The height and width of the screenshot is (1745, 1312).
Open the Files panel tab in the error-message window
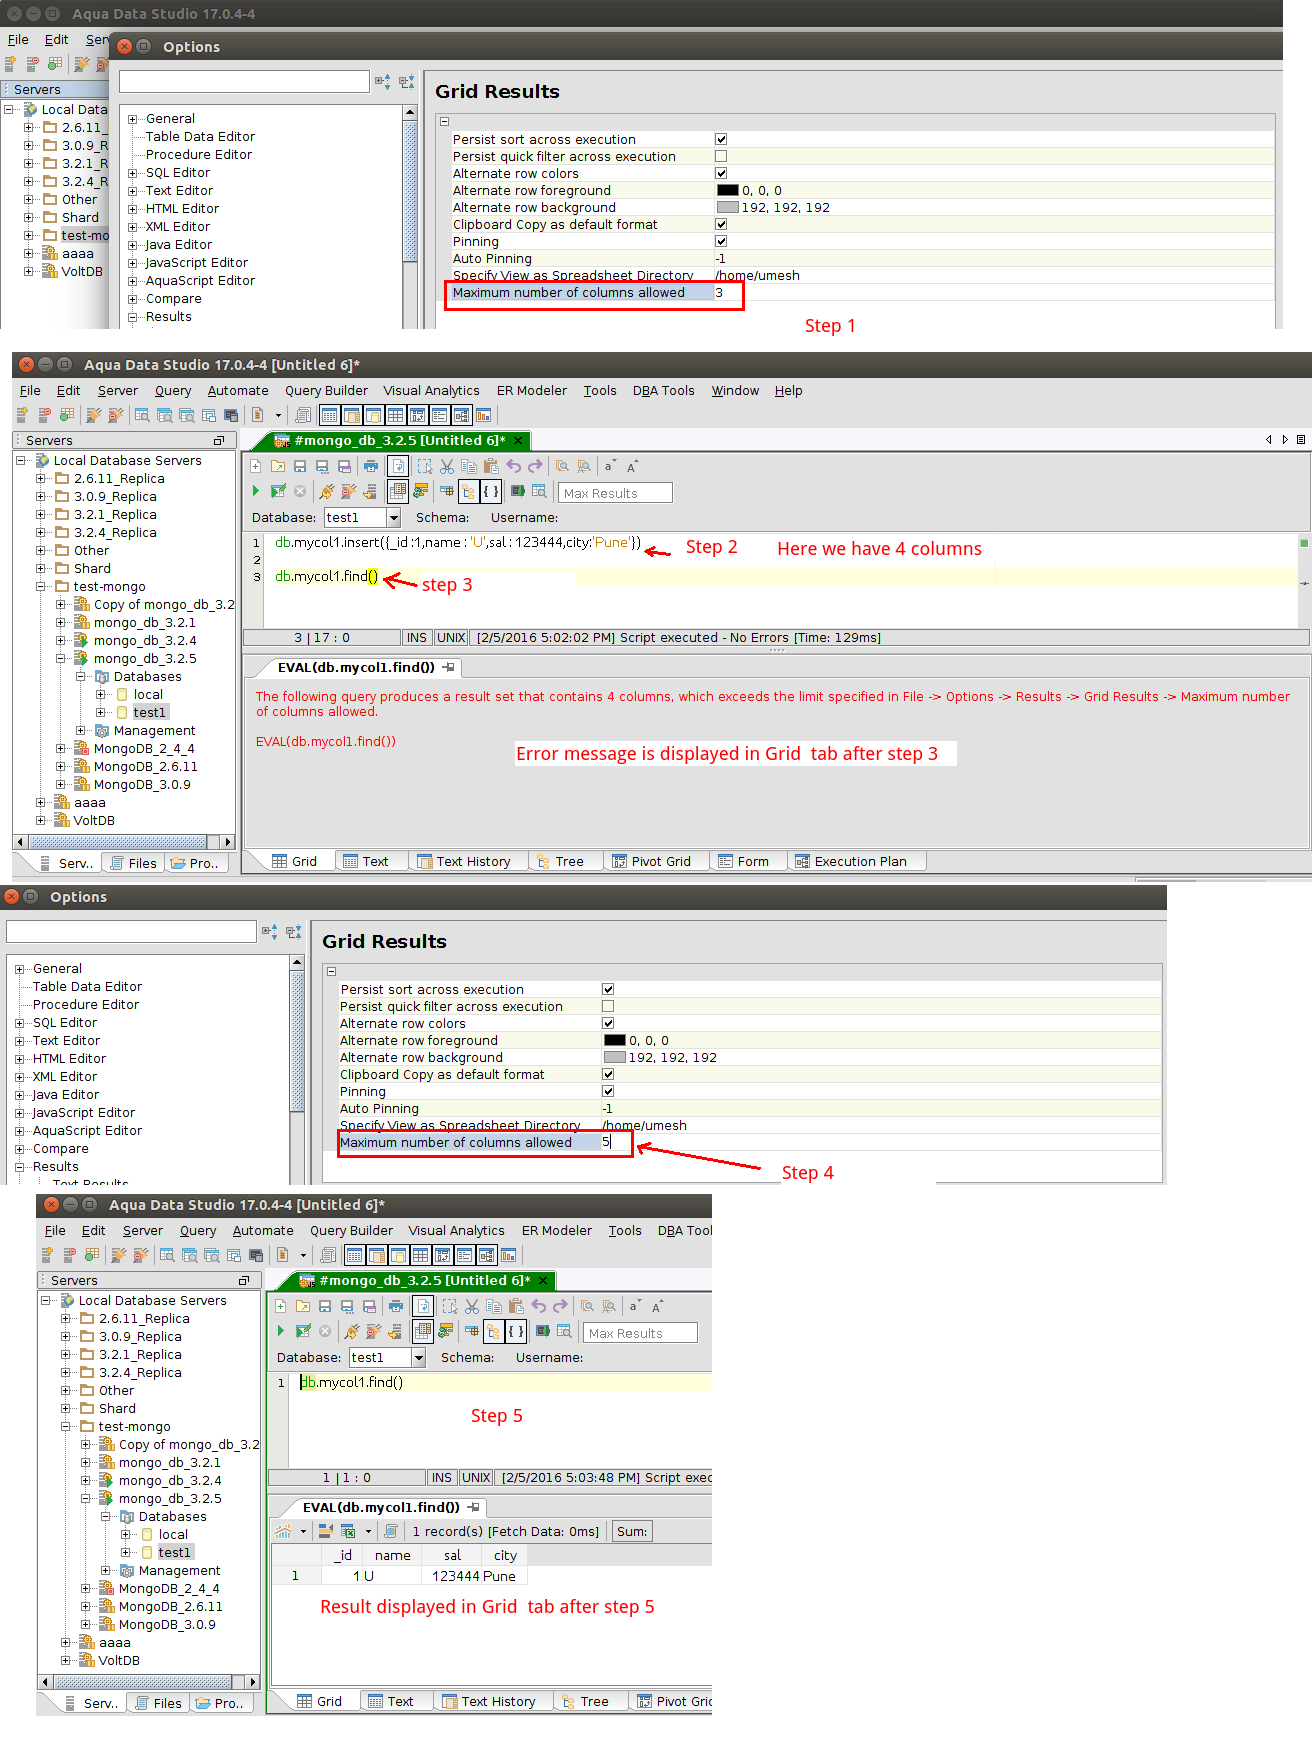[133, 863]
